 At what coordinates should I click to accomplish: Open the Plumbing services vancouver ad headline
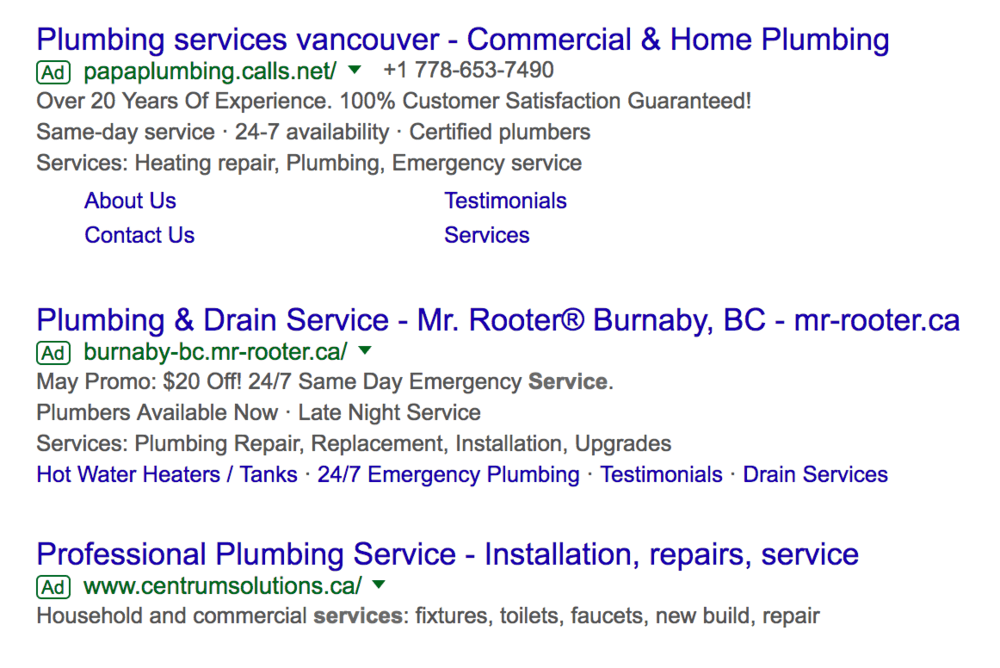(462, 40)
